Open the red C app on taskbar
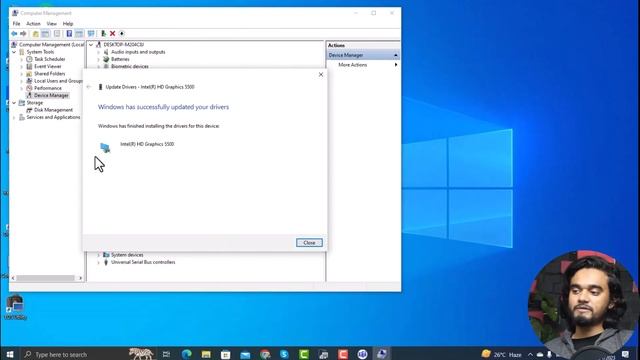This screenshot has height=360, width=640. tap(343, 354)
